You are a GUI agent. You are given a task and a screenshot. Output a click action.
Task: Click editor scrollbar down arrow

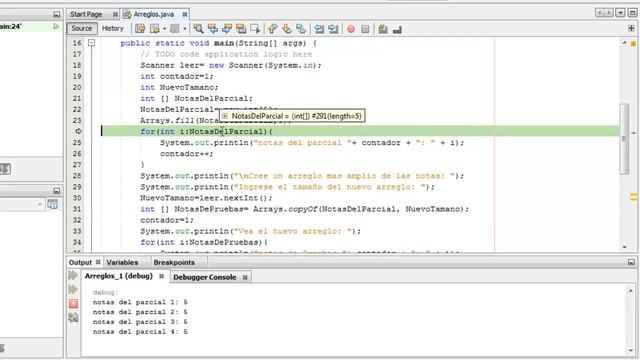click(x=624, y=247)
